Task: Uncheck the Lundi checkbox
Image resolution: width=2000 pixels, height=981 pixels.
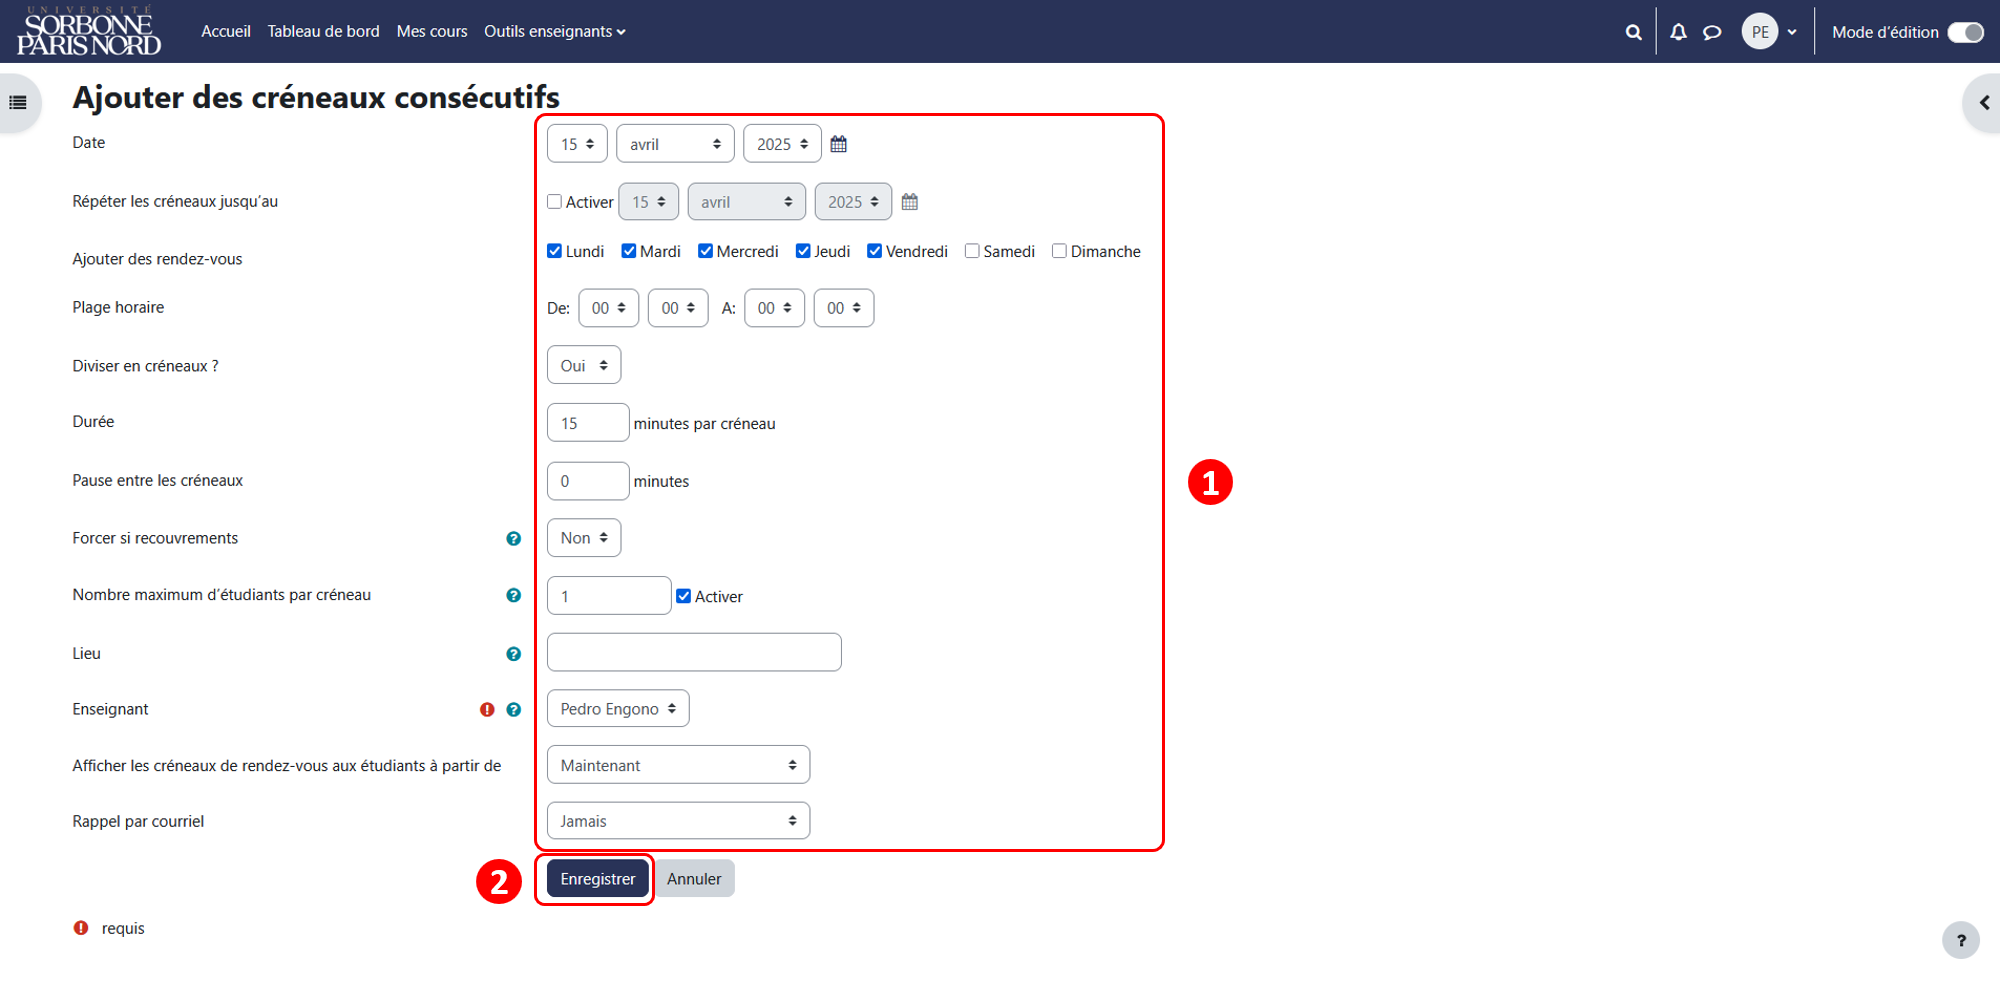Action: pos(554,251)
